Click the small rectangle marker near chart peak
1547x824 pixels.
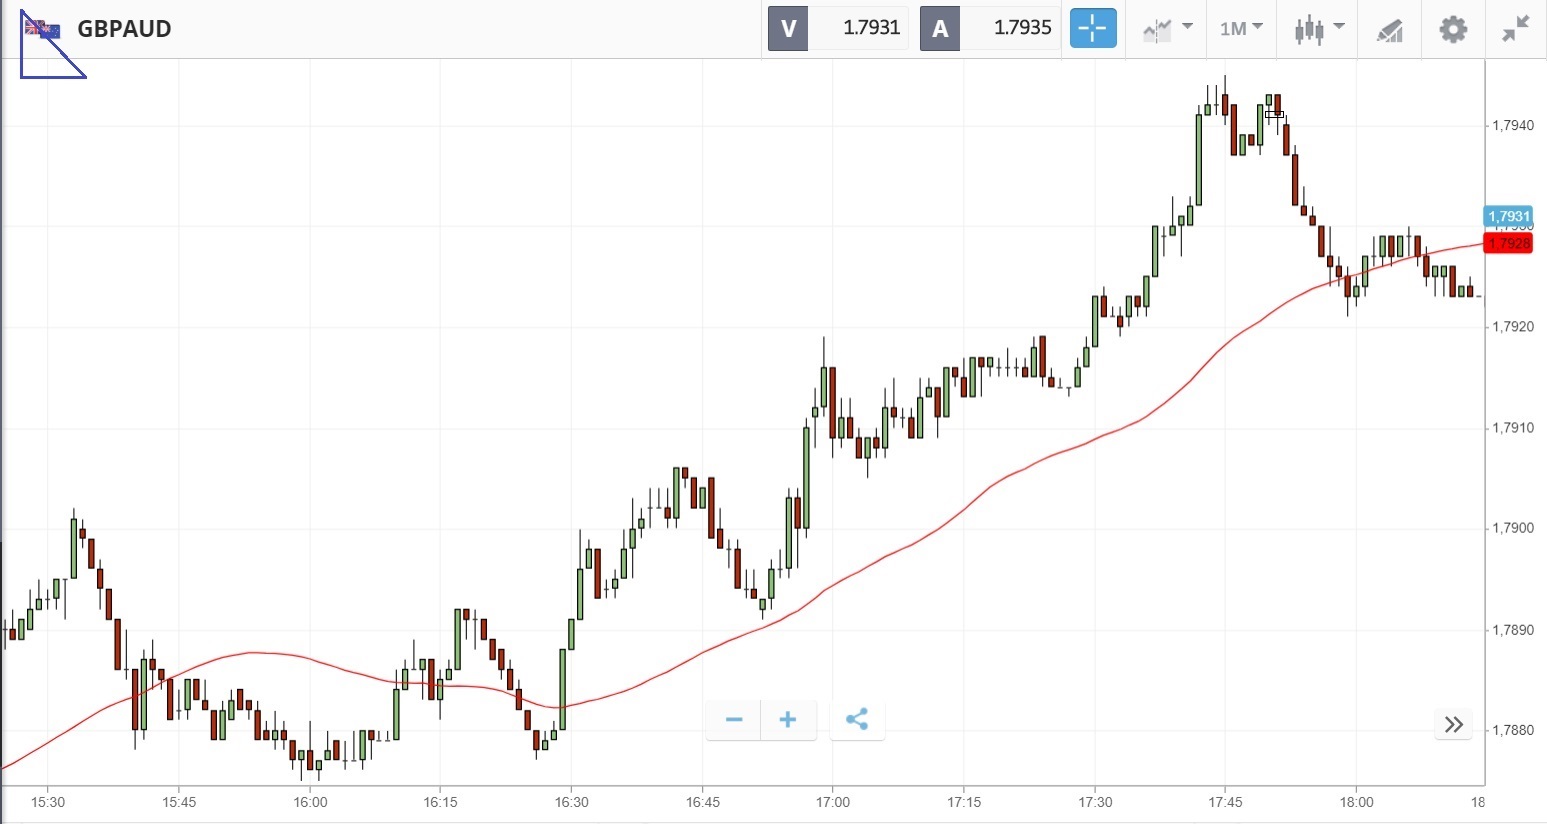click(1274, 114)
